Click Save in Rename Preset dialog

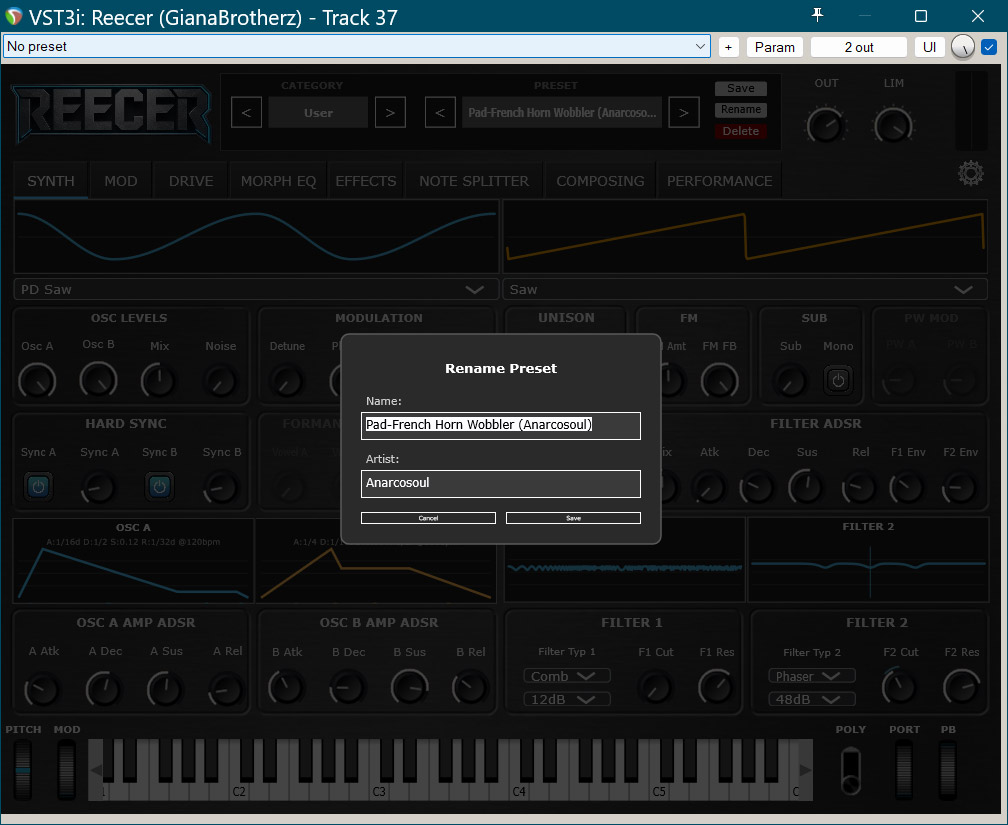click(573, 518)
